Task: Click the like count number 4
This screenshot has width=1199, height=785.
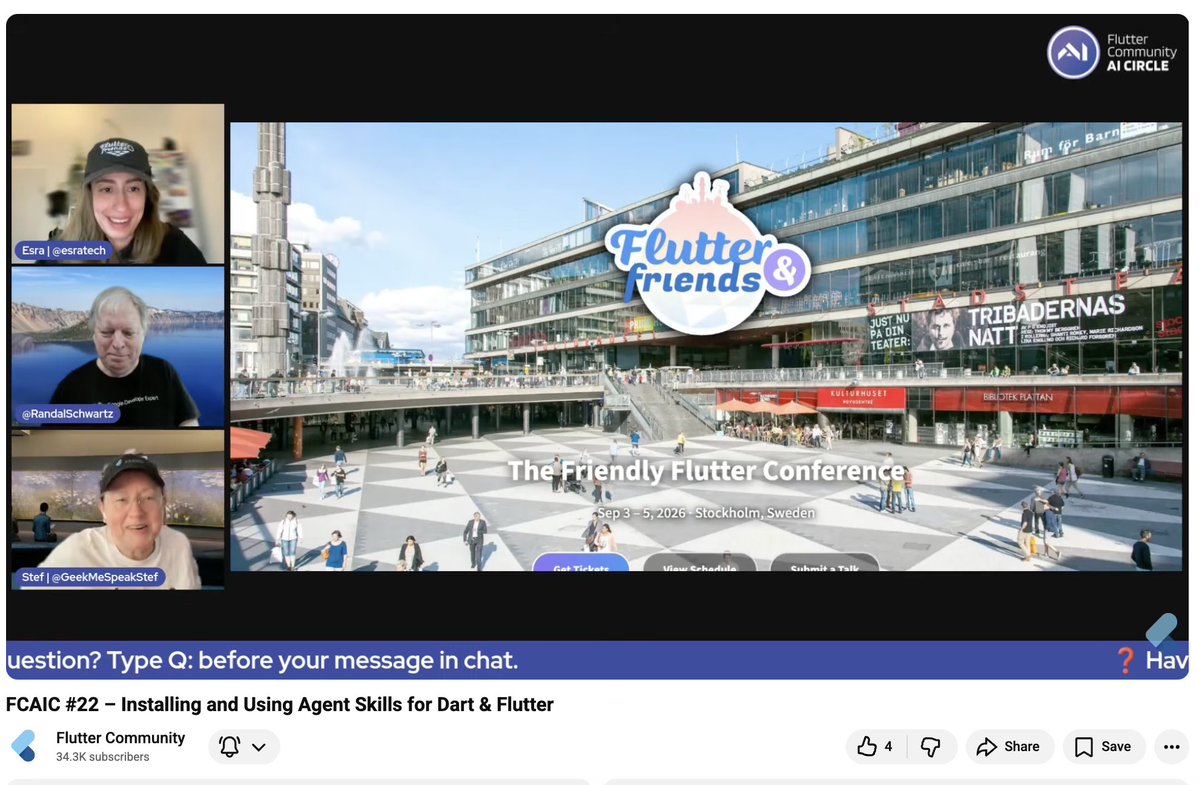Action: coord(888,747)
